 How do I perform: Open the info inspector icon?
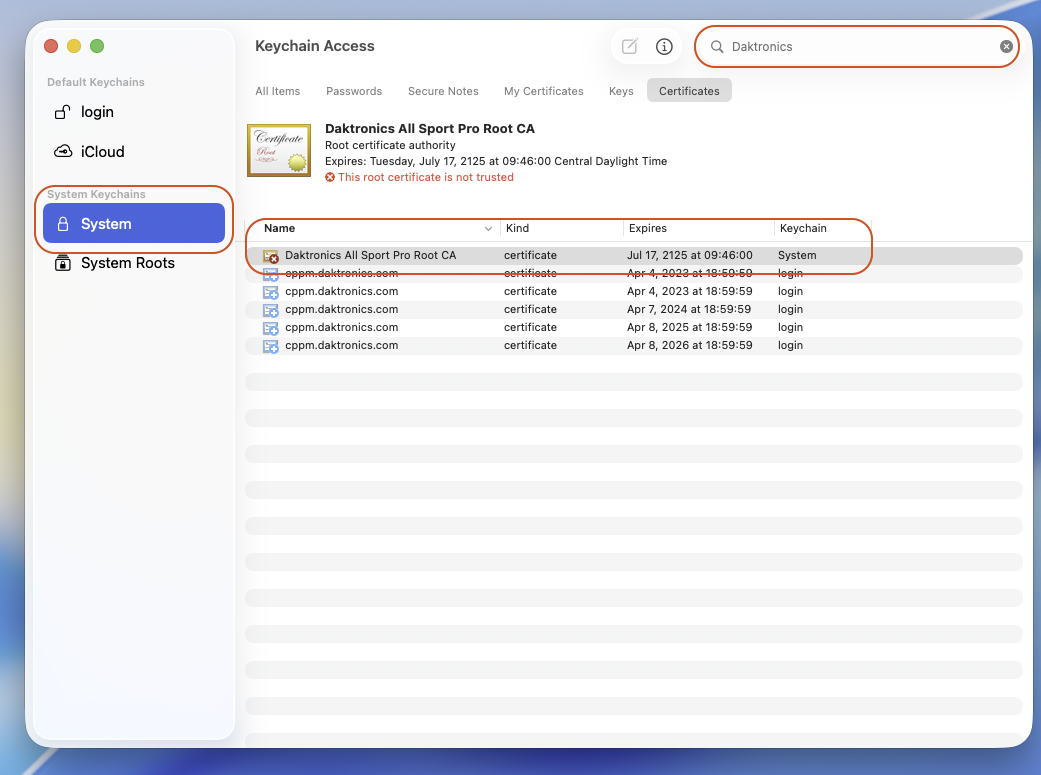coord(664,46)
